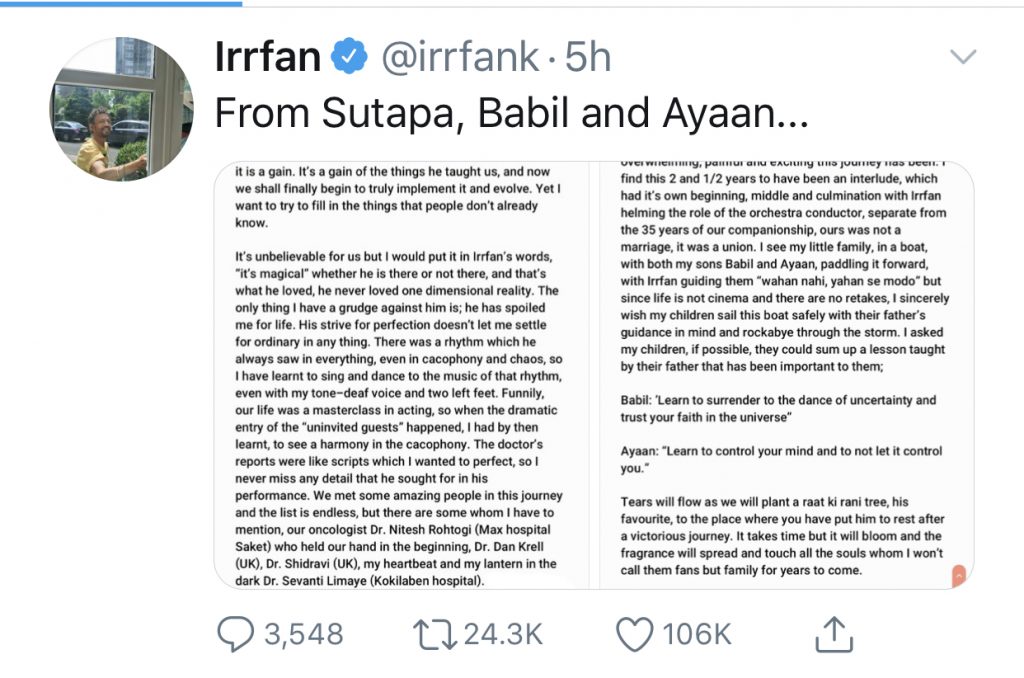This screenshot has height=678, width=1024.
Task: Click the blue filled loading bar at top
Action: 120,3
